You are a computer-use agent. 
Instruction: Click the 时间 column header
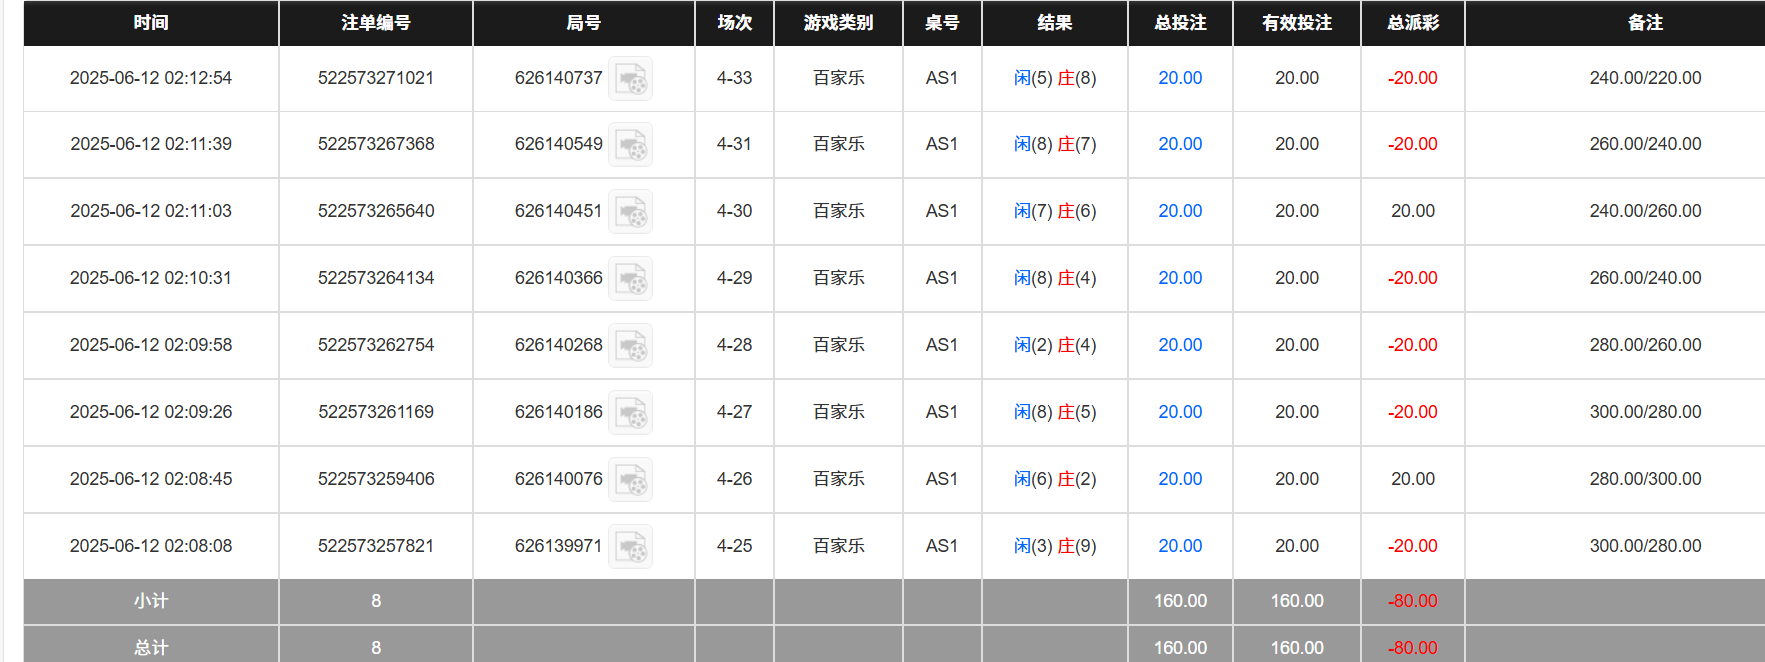(151, 23)
